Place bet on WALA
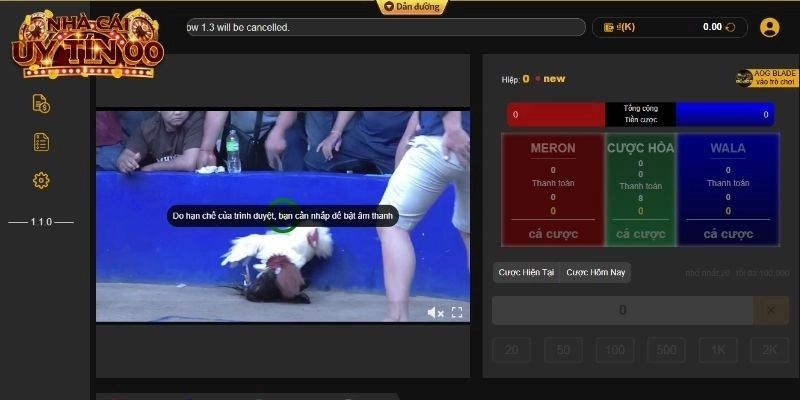 pyautogui.click(x=728, y=190)
